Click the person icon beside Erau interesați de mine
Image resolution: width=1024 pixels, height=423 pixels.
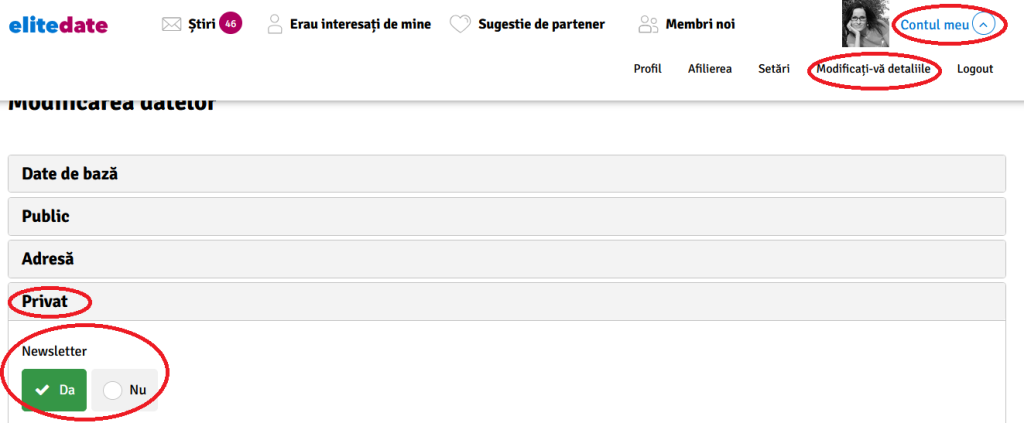click(276, 24)
